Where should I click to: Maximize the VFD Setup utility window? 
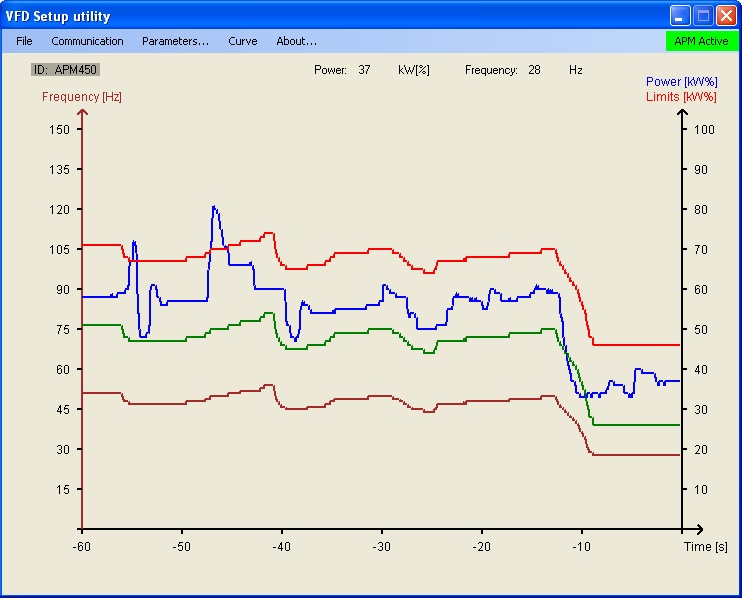click(703, 16)
